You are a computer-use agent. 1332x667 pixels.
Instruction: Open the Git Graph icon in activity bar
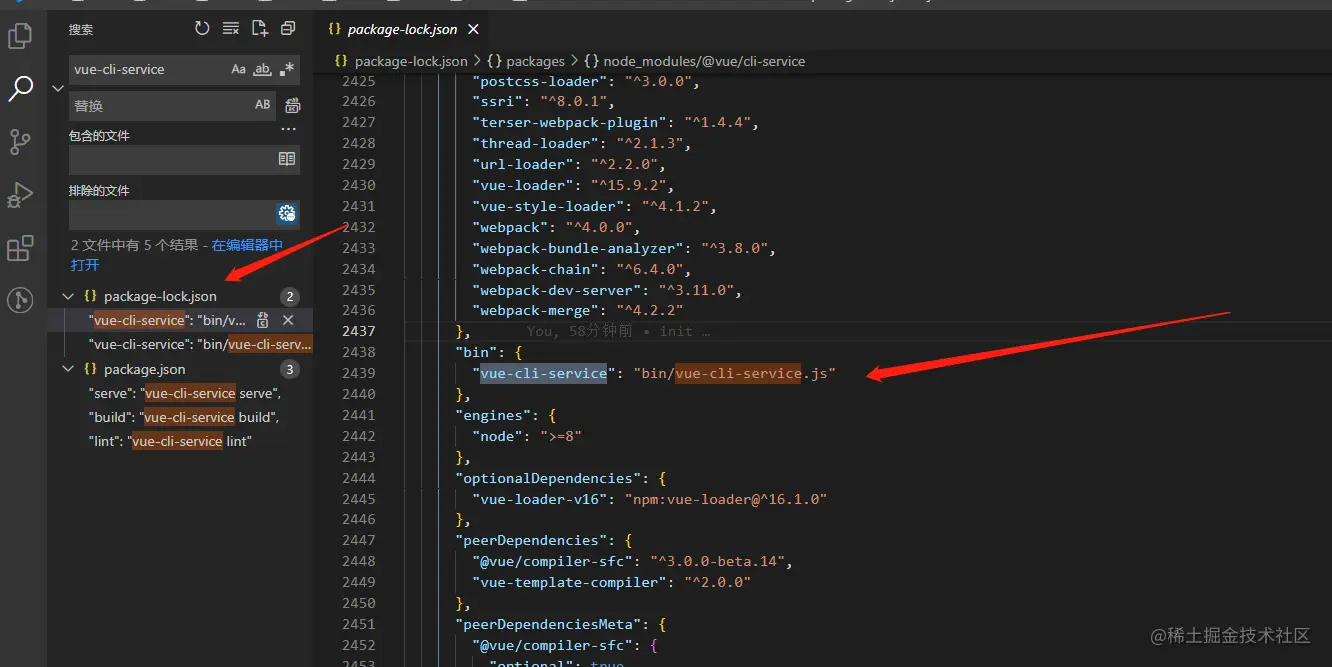click(x=20, y=300)
